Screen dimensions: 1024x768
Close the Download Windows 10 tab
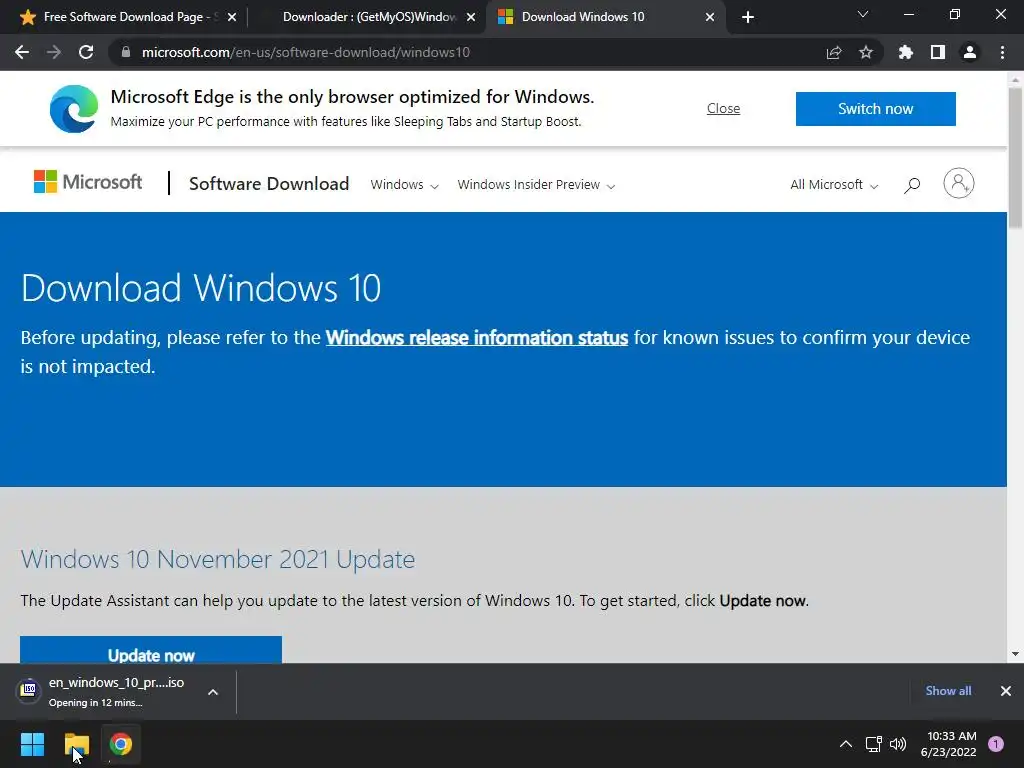pos(710,17)
